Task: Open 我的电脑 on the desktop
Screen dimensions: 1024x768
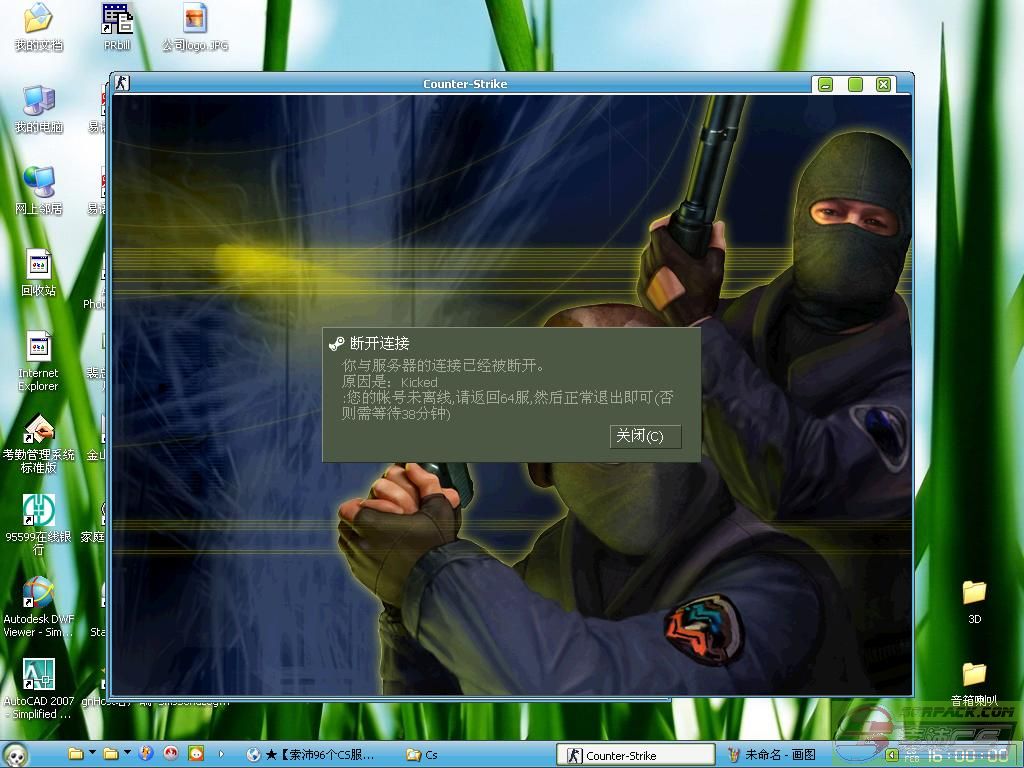Action: pos(38,101)
